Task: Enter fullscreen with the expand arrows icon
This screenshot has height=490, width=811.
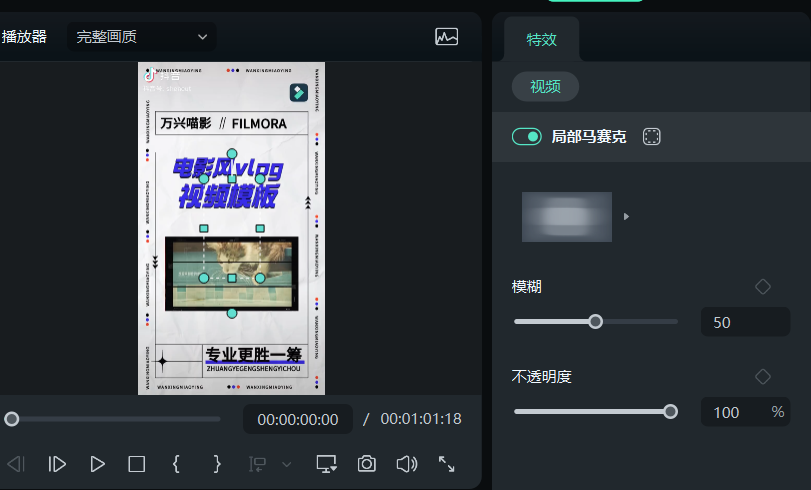Action: [446, 464]
